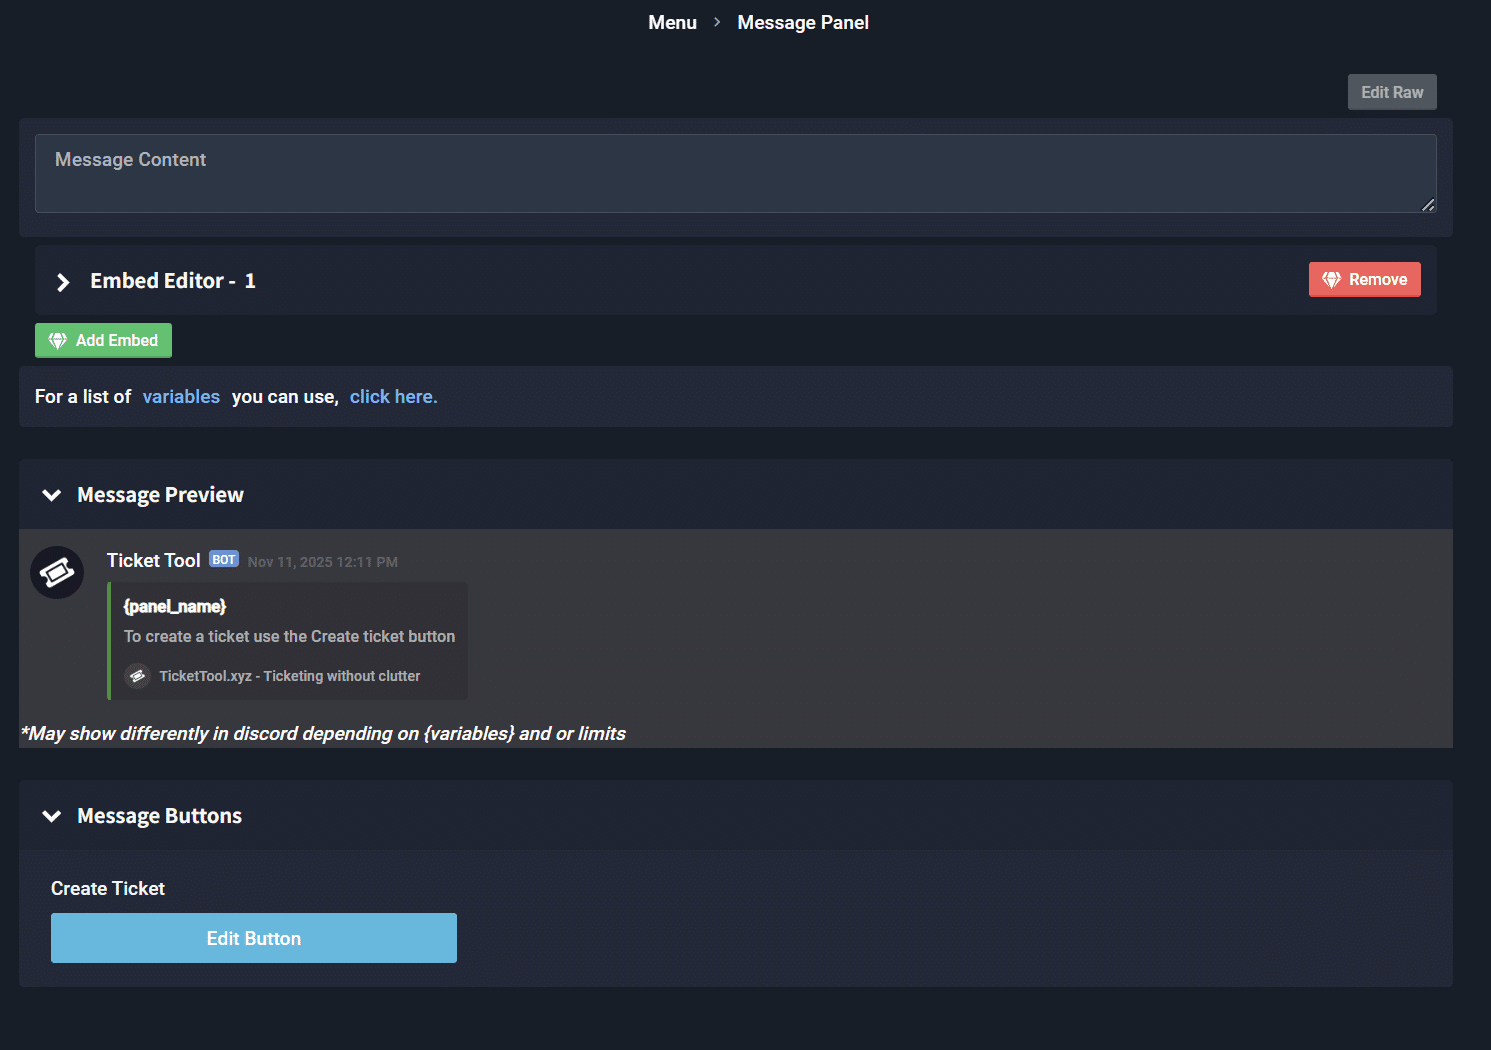Focus the Message Content text area
Screen dimensions: 1491x1050
point(736,174)
